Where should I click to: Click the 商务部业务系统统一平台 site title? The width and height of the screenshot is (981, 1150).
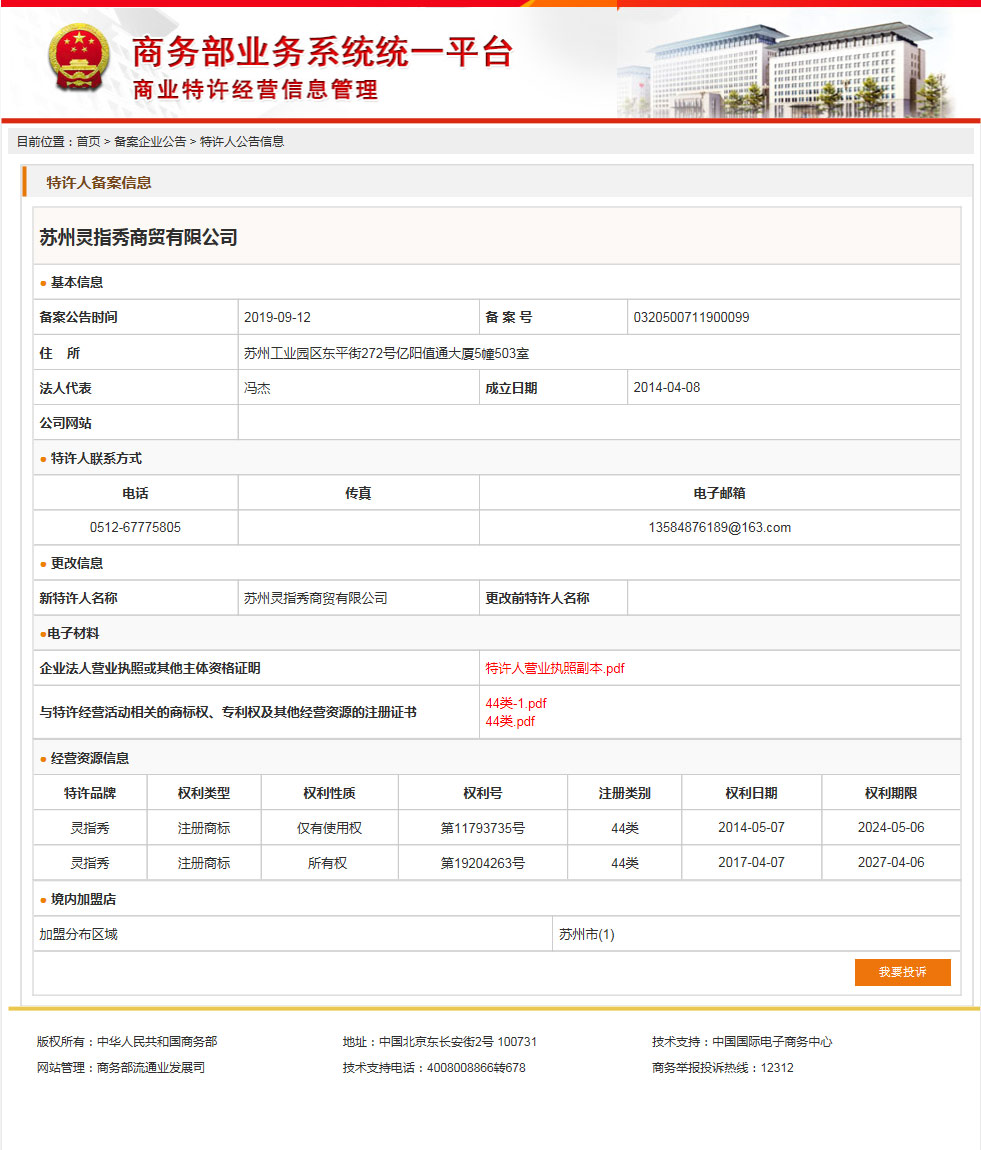point(322,51)
